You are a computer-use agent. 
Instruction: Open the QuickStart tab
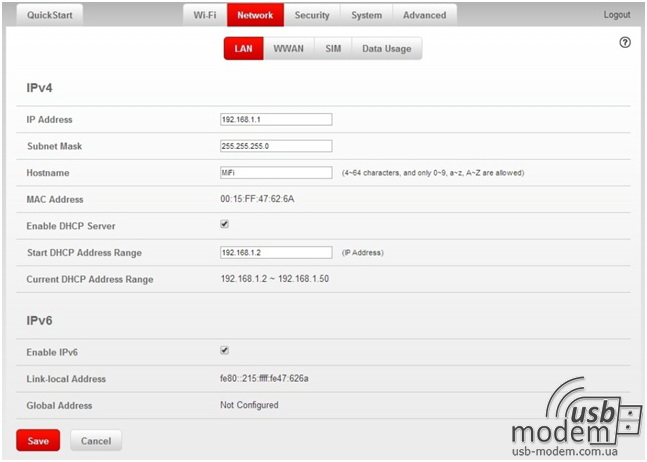coord(50,15)
